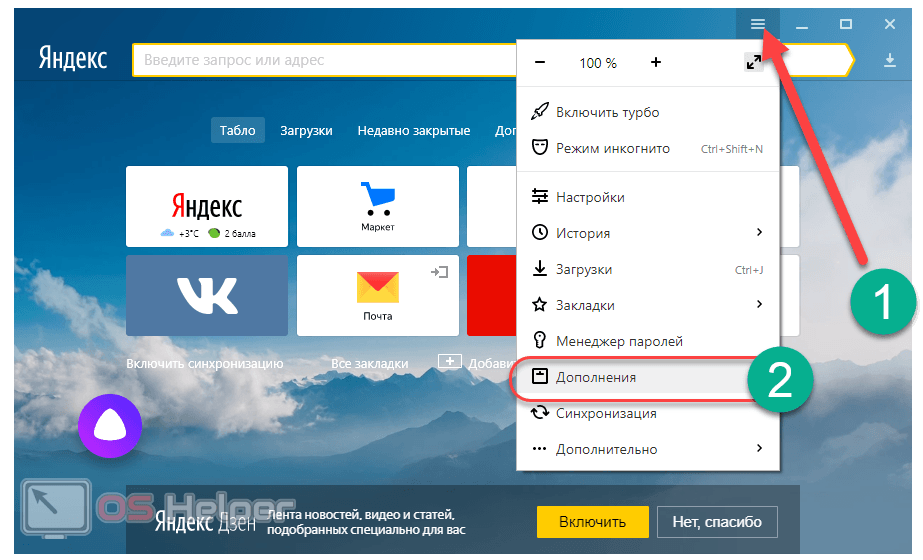Screen dimensions: 923x560
Task: Click the Яндекс logo beside the address bar
Action: tap(73, 59)
